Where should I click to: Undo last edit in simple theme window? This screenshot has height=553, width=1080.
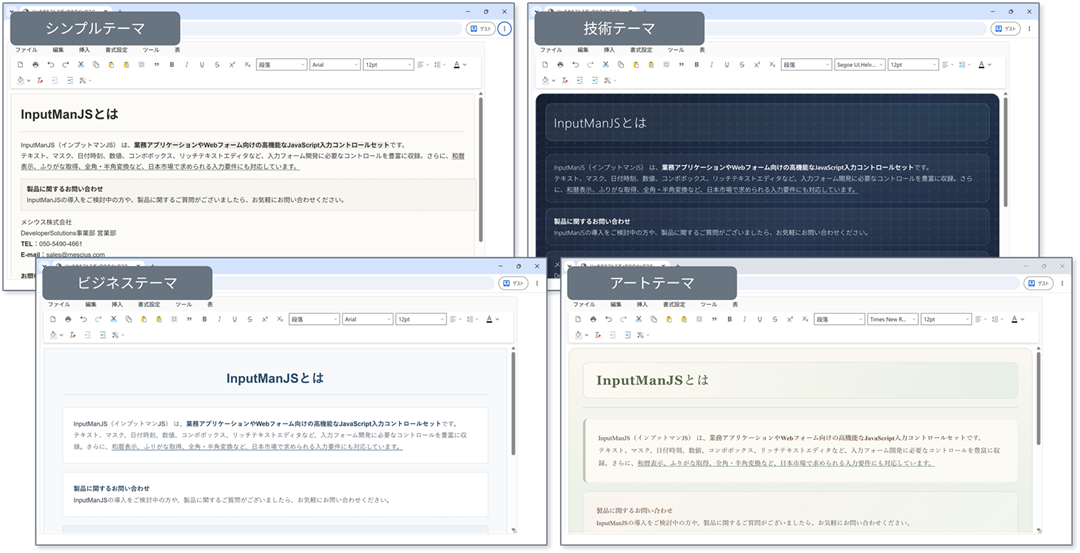(50, 65)
